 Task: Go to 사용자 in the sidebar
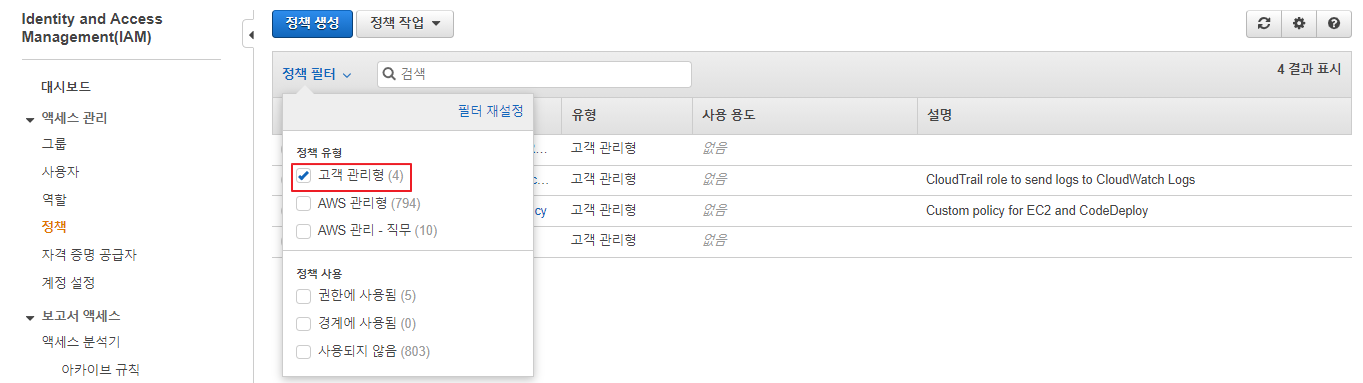click(60, 172)
